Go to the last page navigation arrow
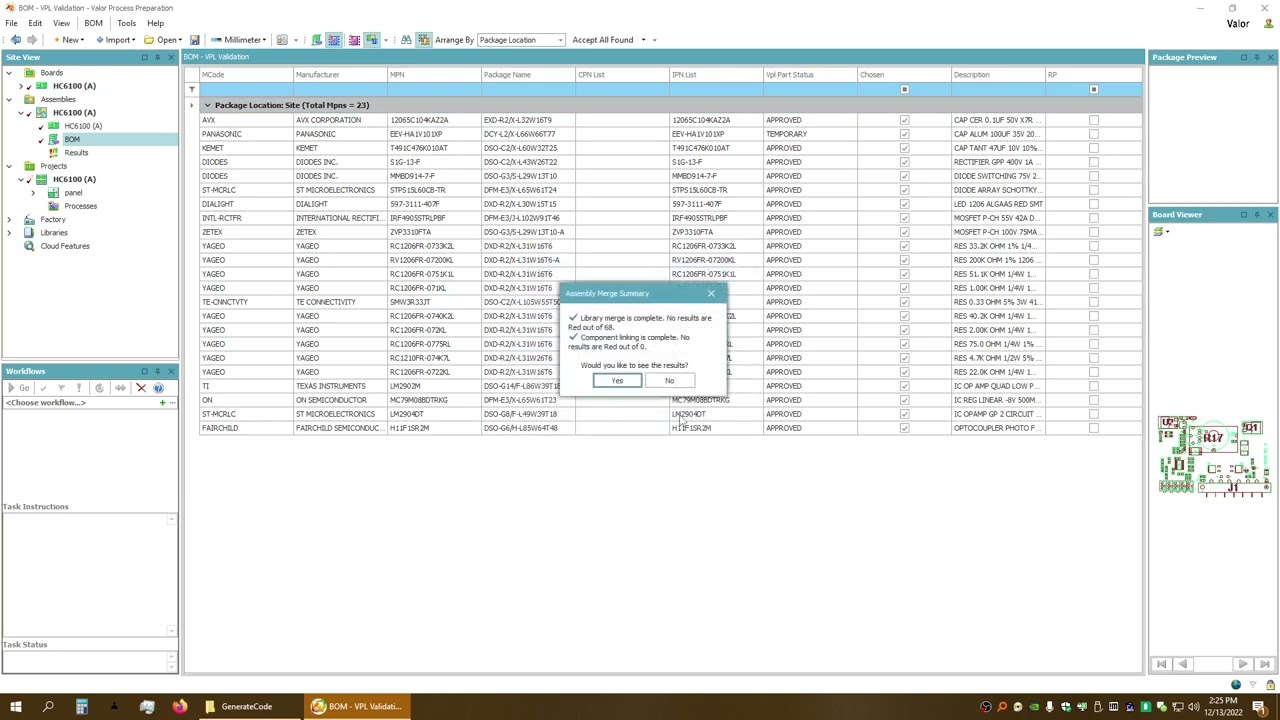1280x720 pixels. [1264, 664]
